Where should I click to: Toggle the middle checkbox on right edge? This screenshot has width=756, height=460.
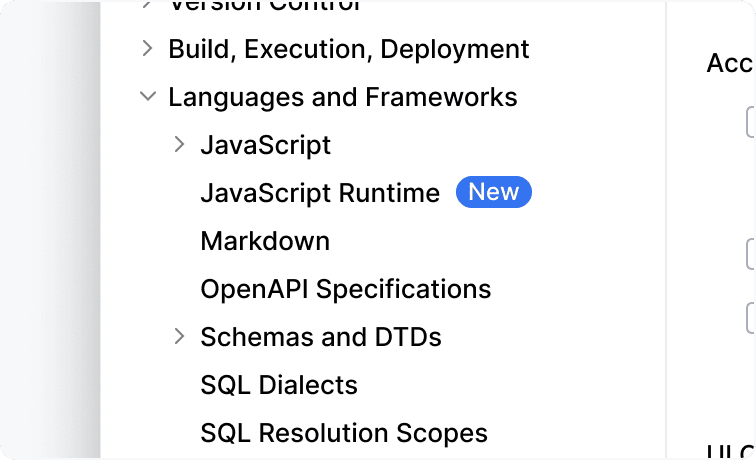point(751,254)
